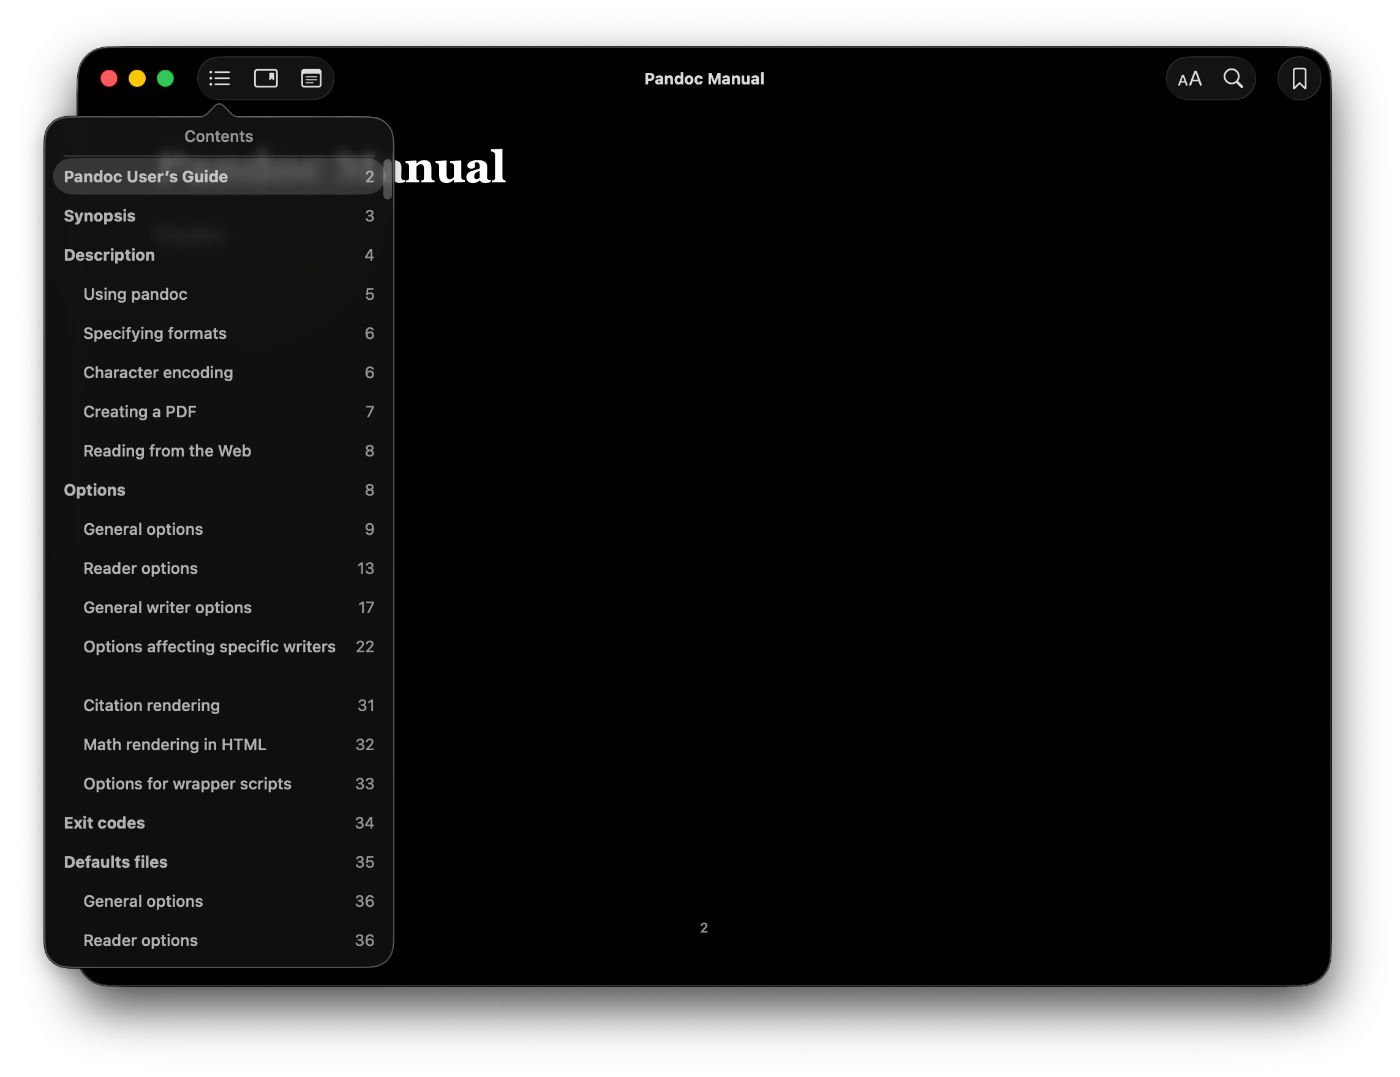Open the notes sidebar panel icon
Viewport: 1400px width, 1077px height.
point(266,78)
